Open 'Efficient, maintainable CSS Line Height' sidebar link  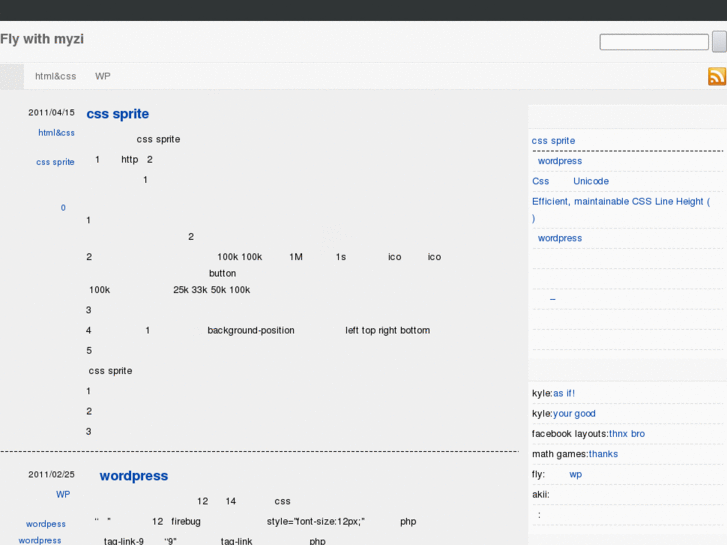(620, 201)
